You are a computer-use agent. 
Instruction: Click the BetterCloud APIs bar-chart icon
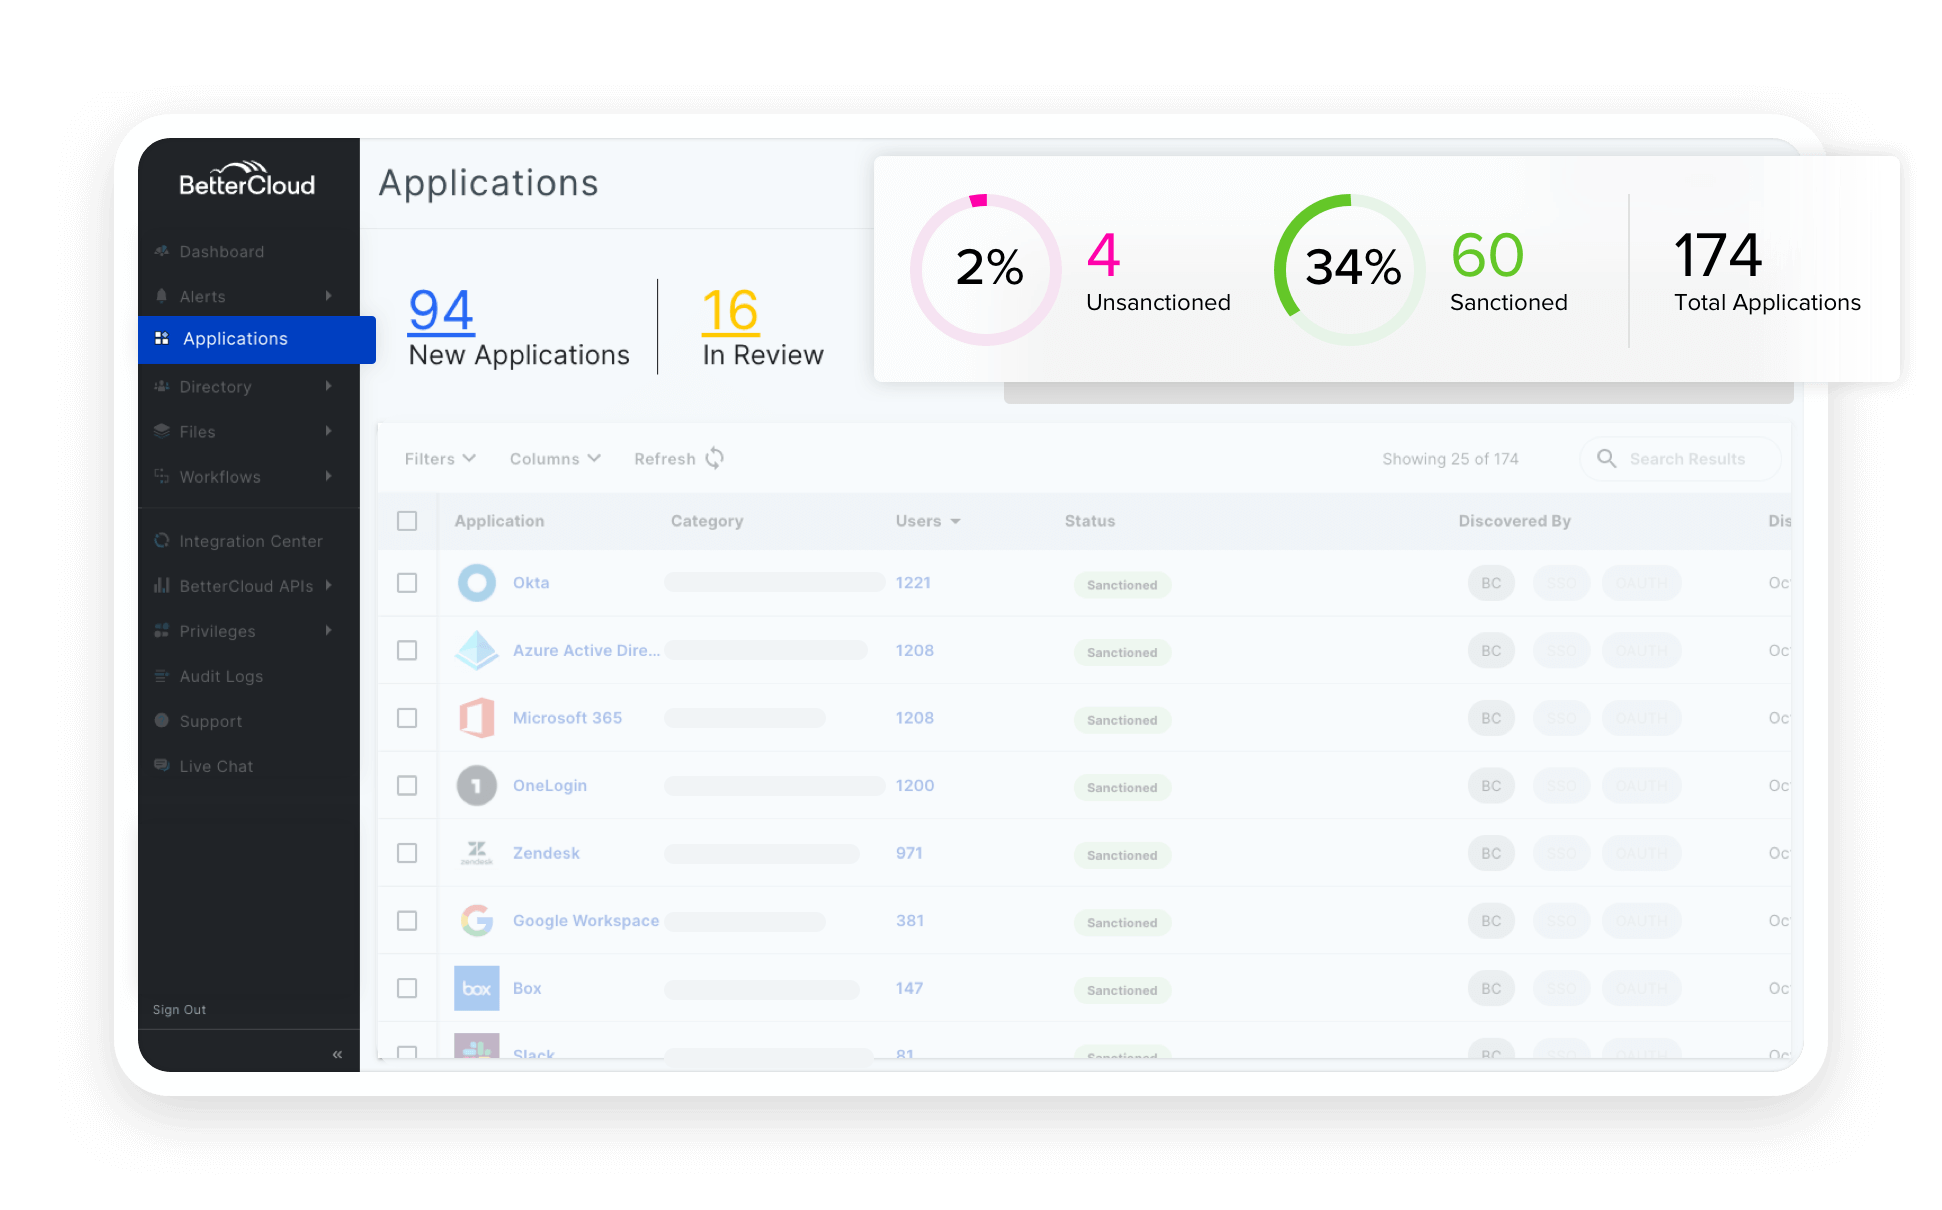point(162,585)
